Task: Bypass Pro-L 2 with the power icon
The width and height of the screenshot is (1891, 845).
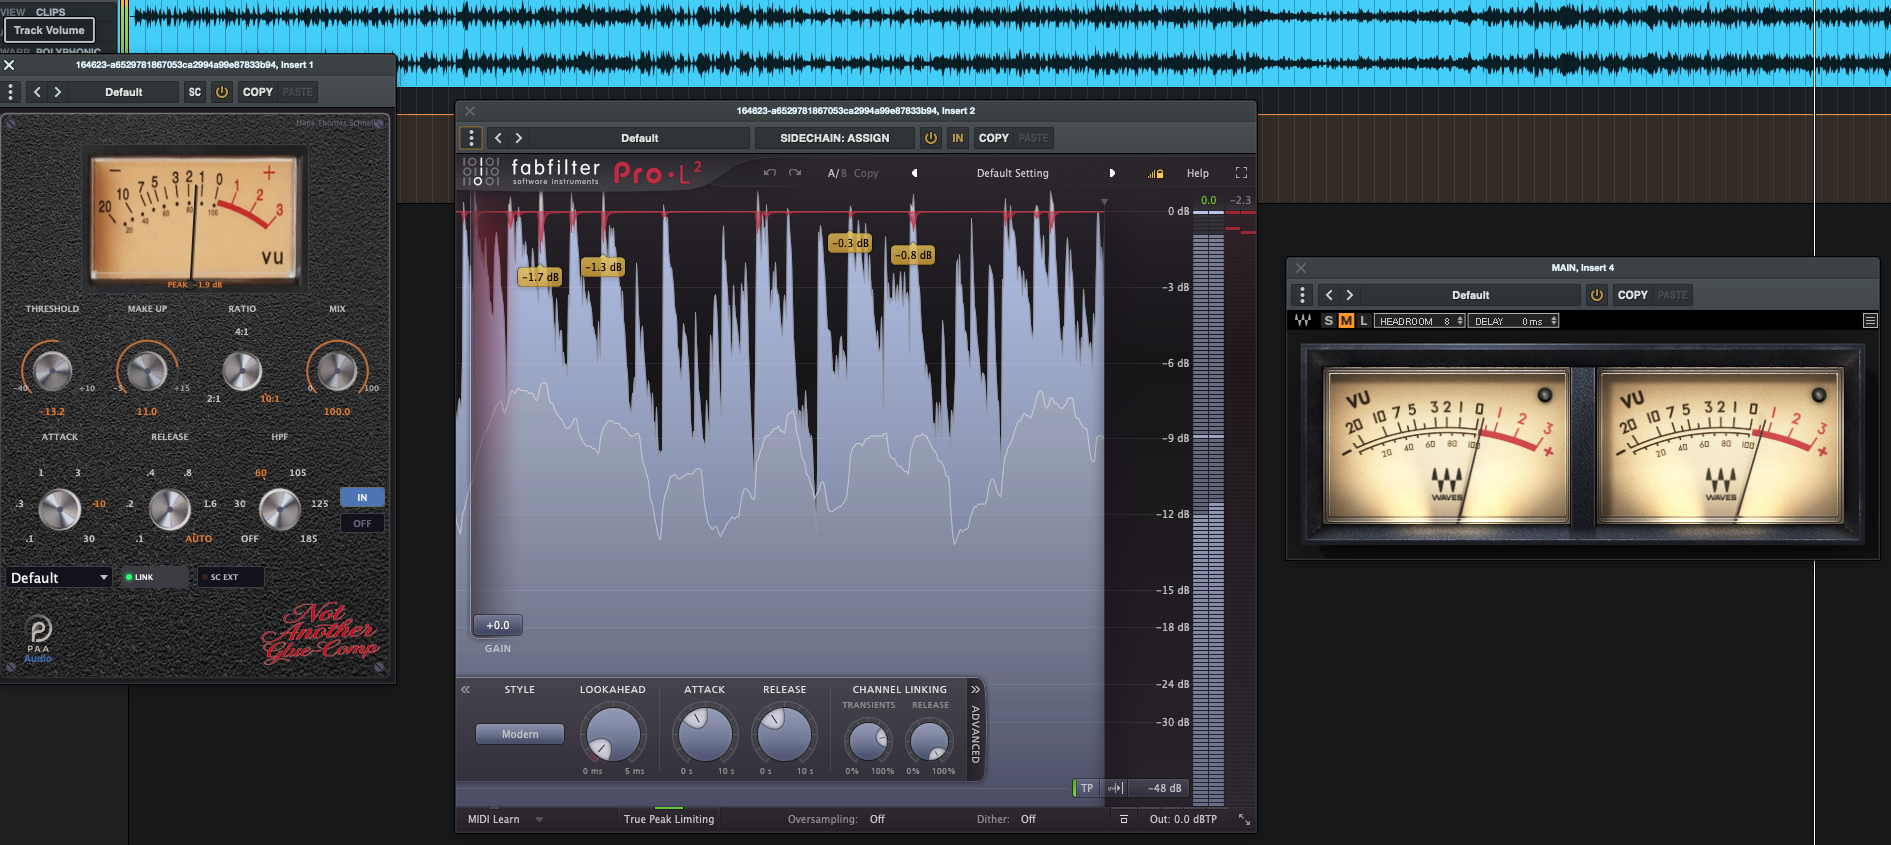Action: click(931, 138)
